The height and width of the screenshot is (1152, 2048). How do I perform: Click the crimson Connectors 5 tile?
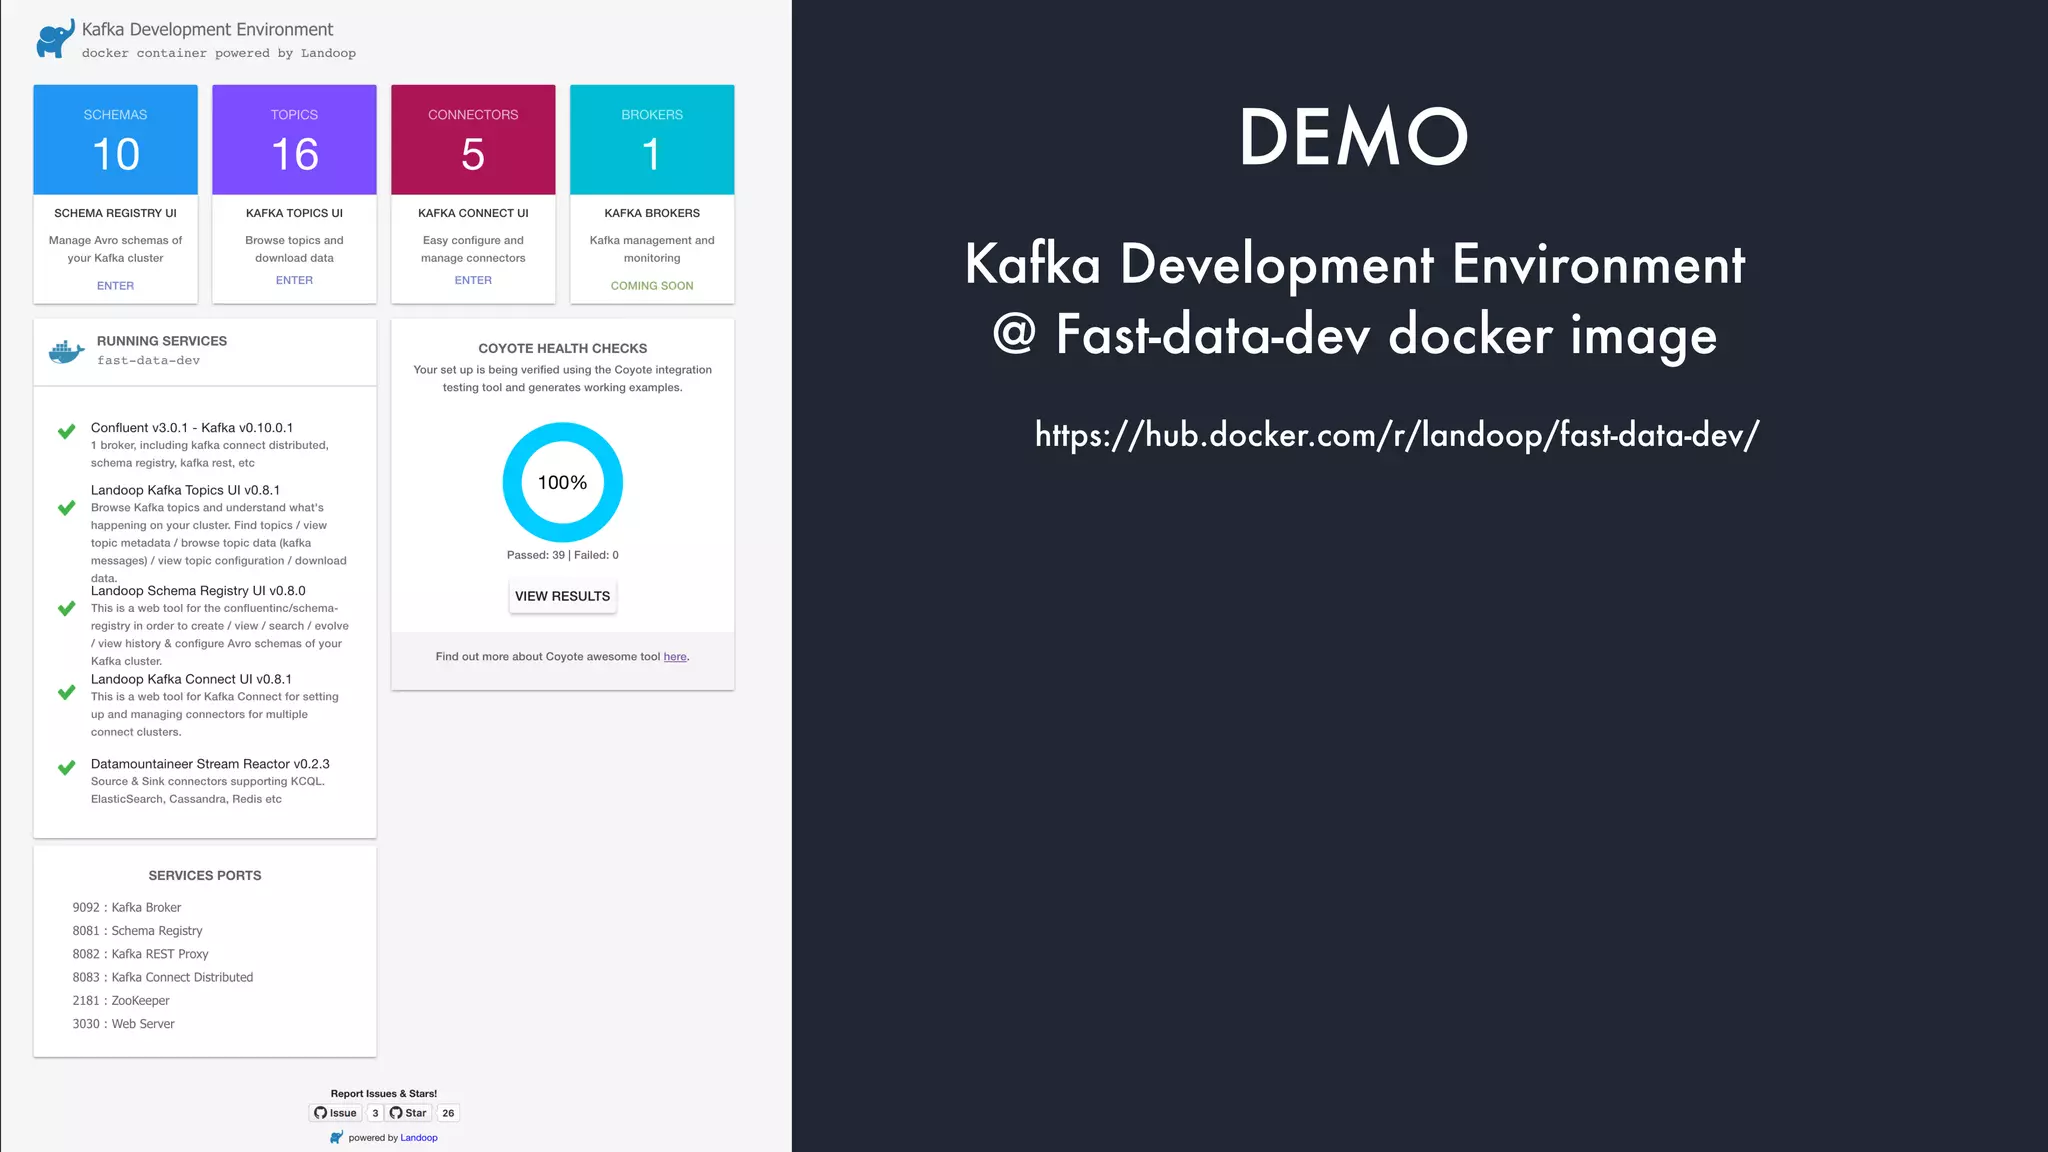pyautogui.click(x=473, y=140)
